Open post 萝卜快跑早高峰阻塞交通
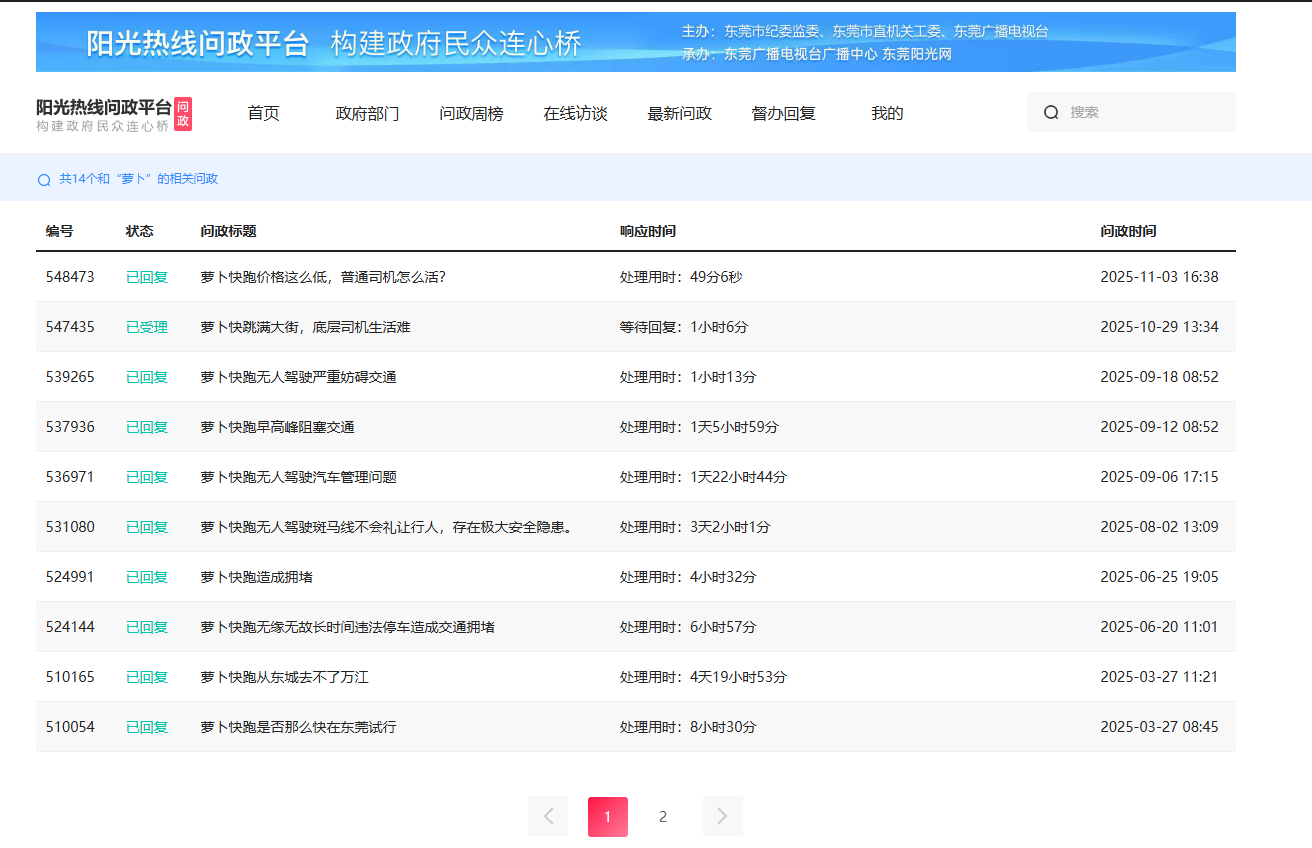The width and height of the screenshot is (1312, 848). click(277, 427)
